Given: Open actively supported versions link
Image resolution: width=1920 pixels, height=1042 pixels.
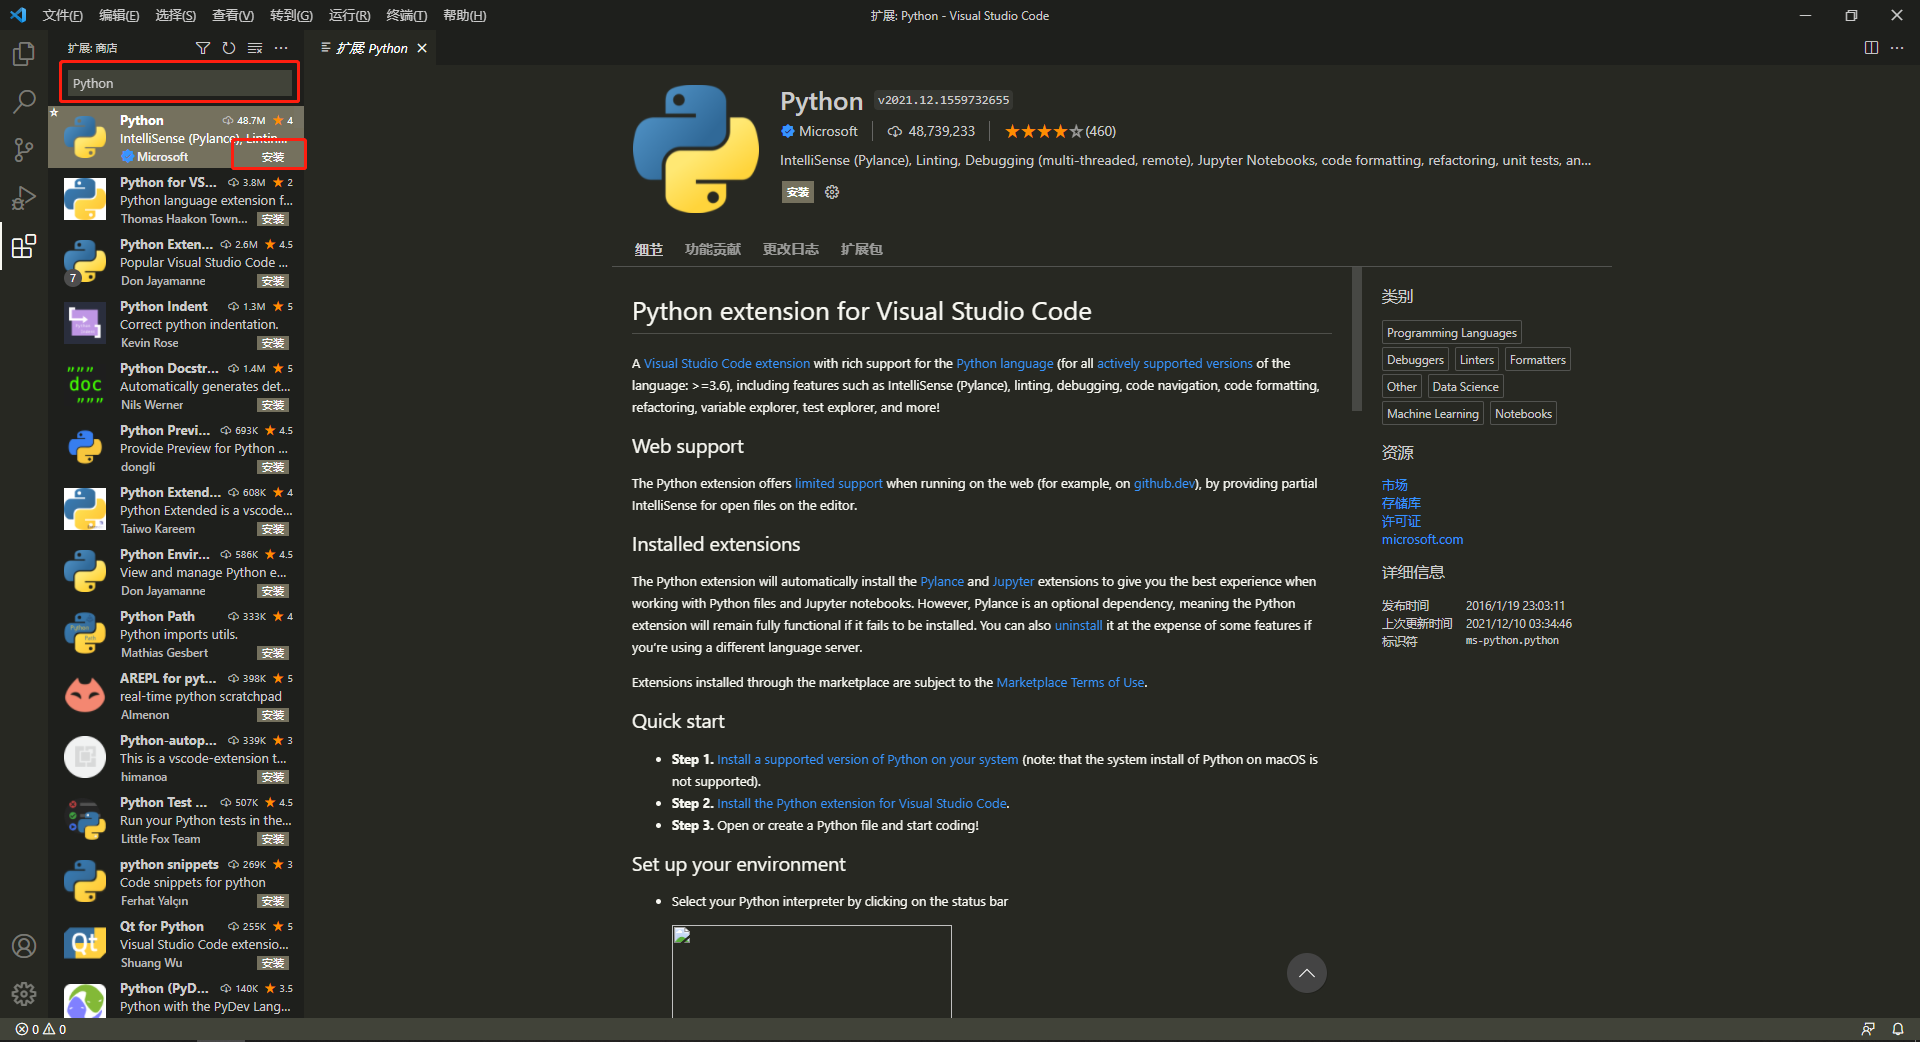Looking at the screenshot, I should 1175,363.
